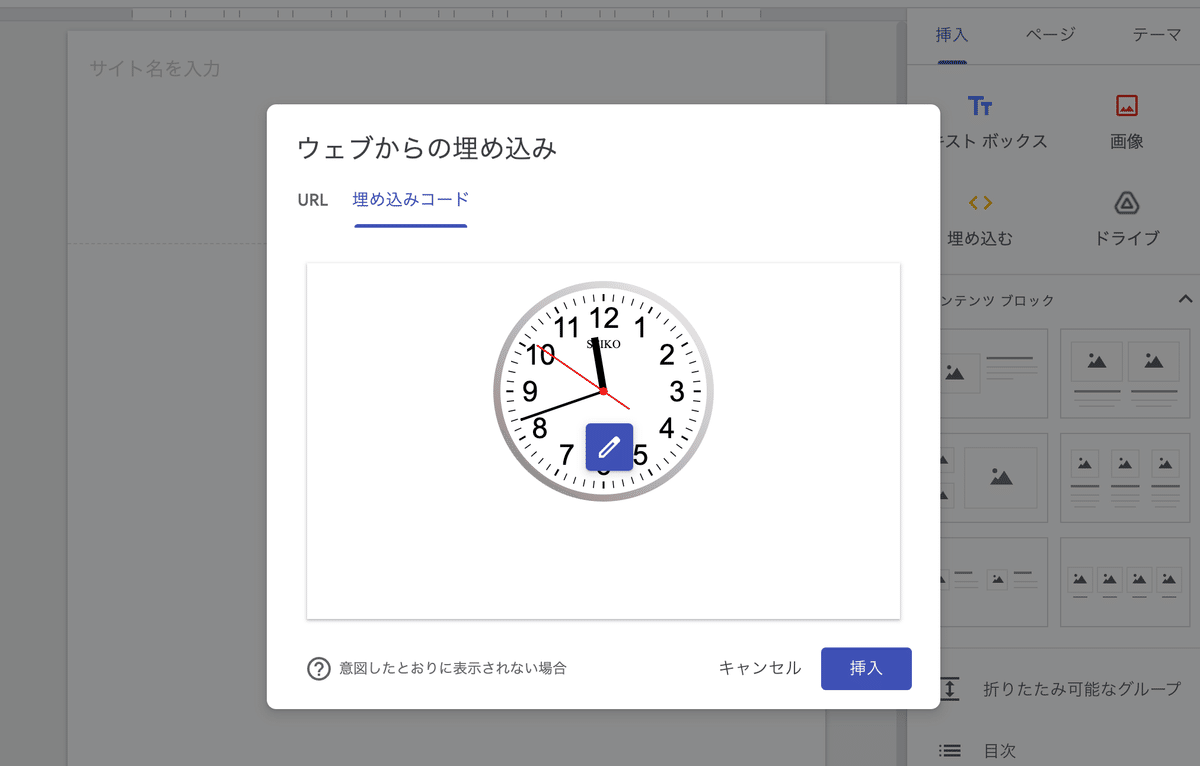Click the ドライブ label
Screen dimensions: 1200x766
tap(1127, 238)
